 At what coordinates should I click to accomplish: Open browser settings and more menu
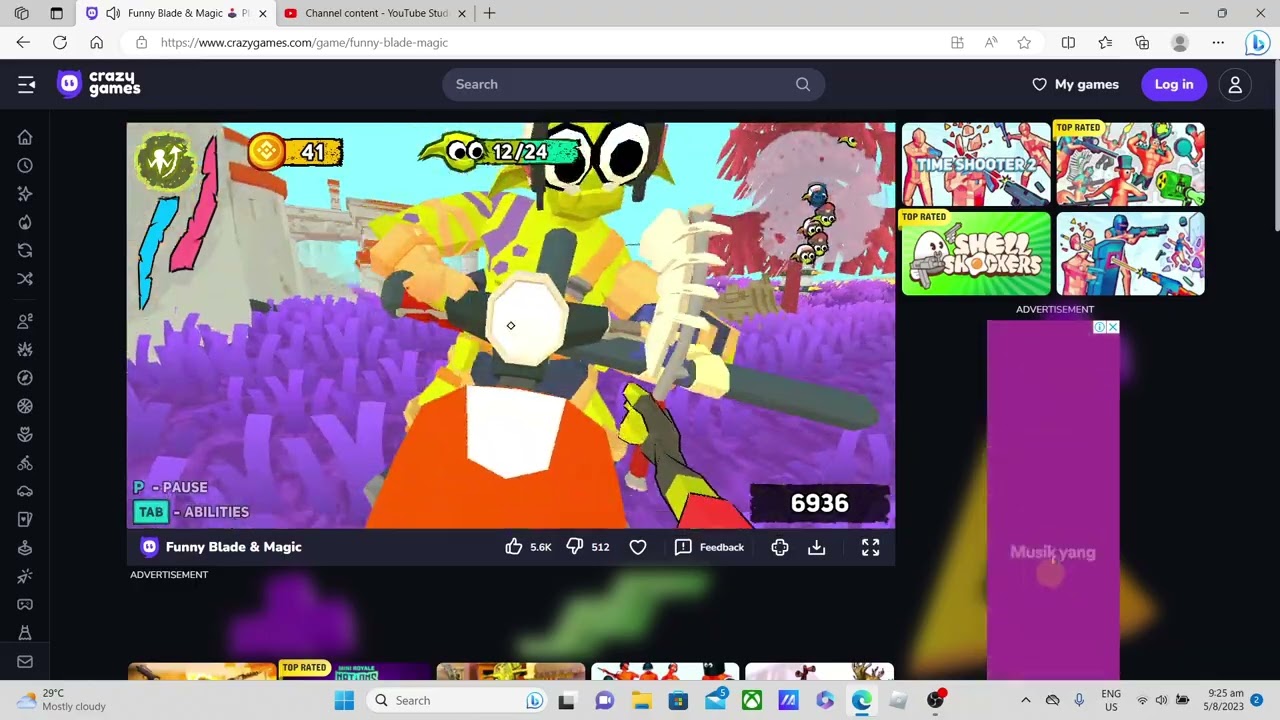click(1218, 43)
